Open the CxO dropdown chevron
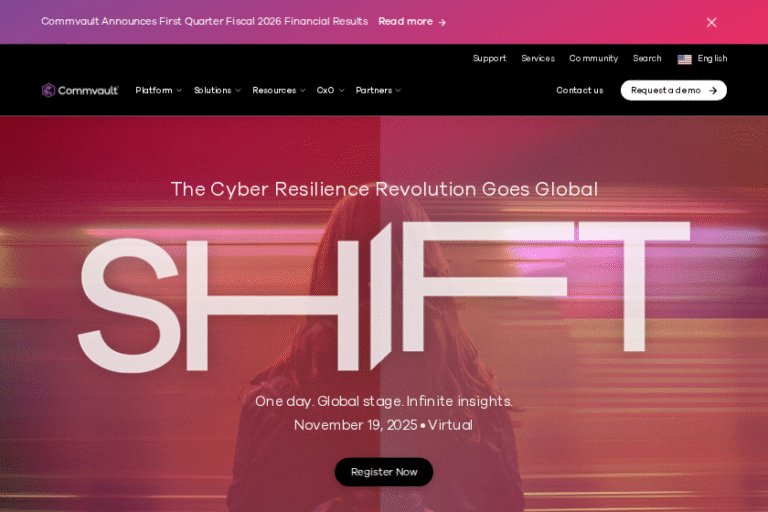This screenshot has height=512, width=768. 341,91
